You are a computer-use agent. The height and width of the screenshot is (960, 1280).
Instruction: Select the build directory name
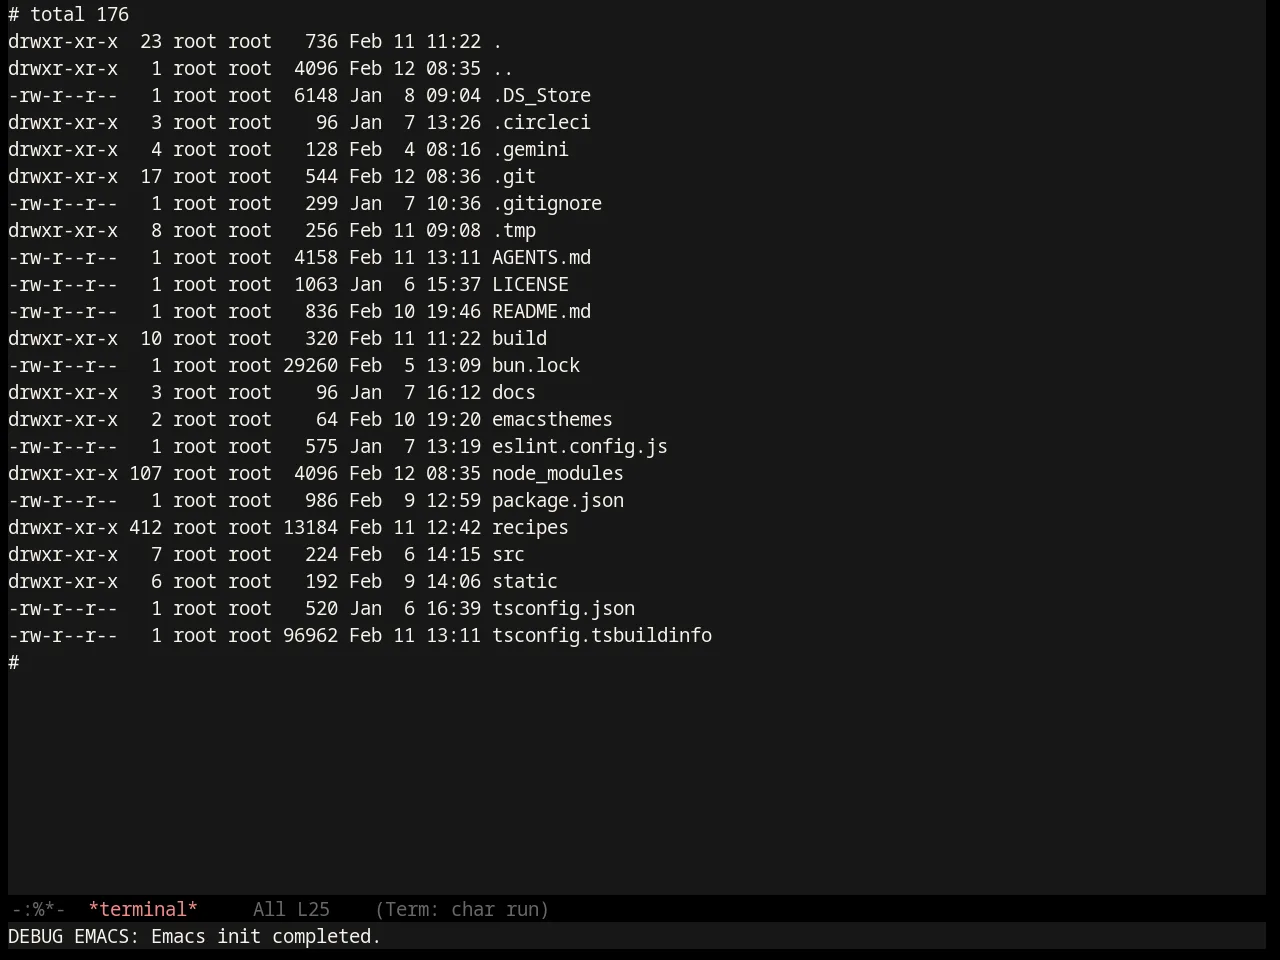(519, 338)
